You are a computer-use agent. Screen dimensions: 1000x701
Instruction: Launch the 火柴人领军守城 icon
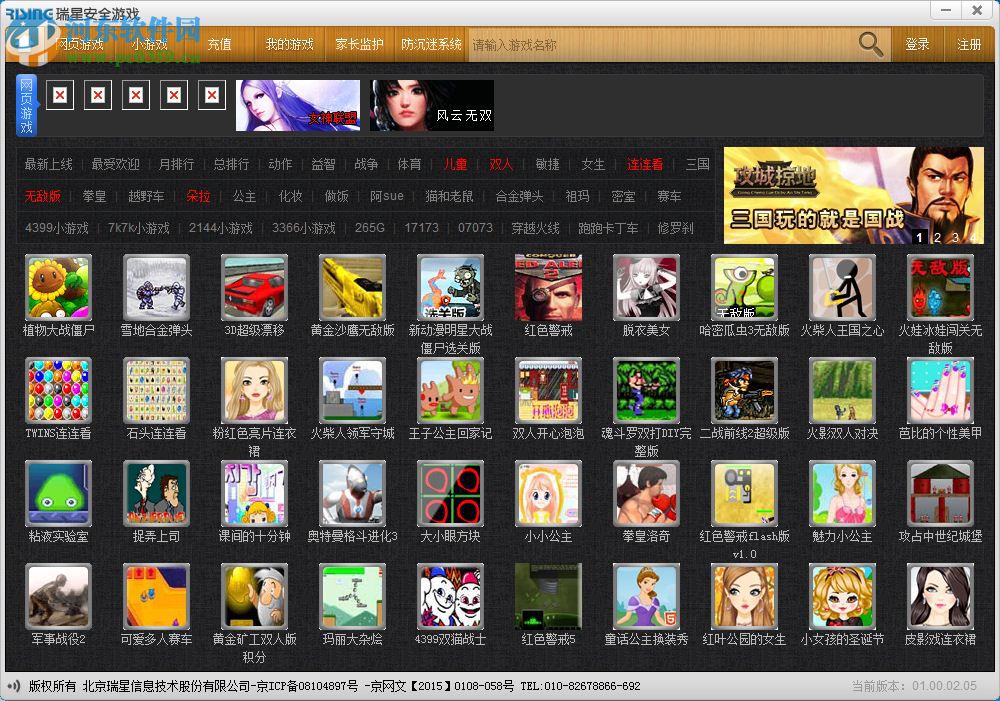(353, 390)
